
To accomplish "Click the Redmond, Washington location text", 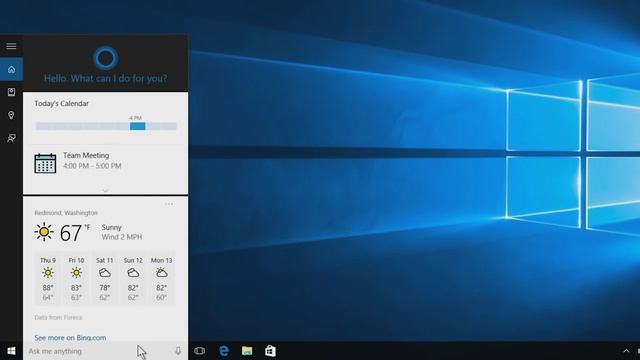I will click(66, 213).
